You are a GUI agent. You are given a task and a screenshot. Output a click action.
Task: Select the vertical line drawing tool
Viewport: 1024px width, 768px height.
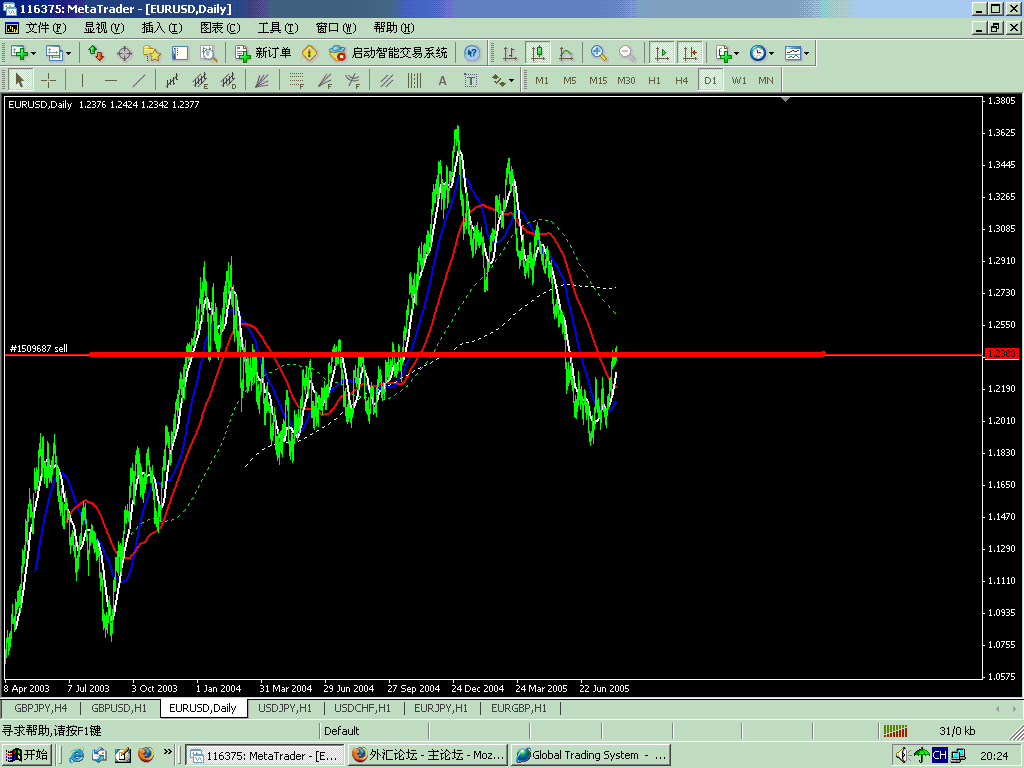point(82,80)
